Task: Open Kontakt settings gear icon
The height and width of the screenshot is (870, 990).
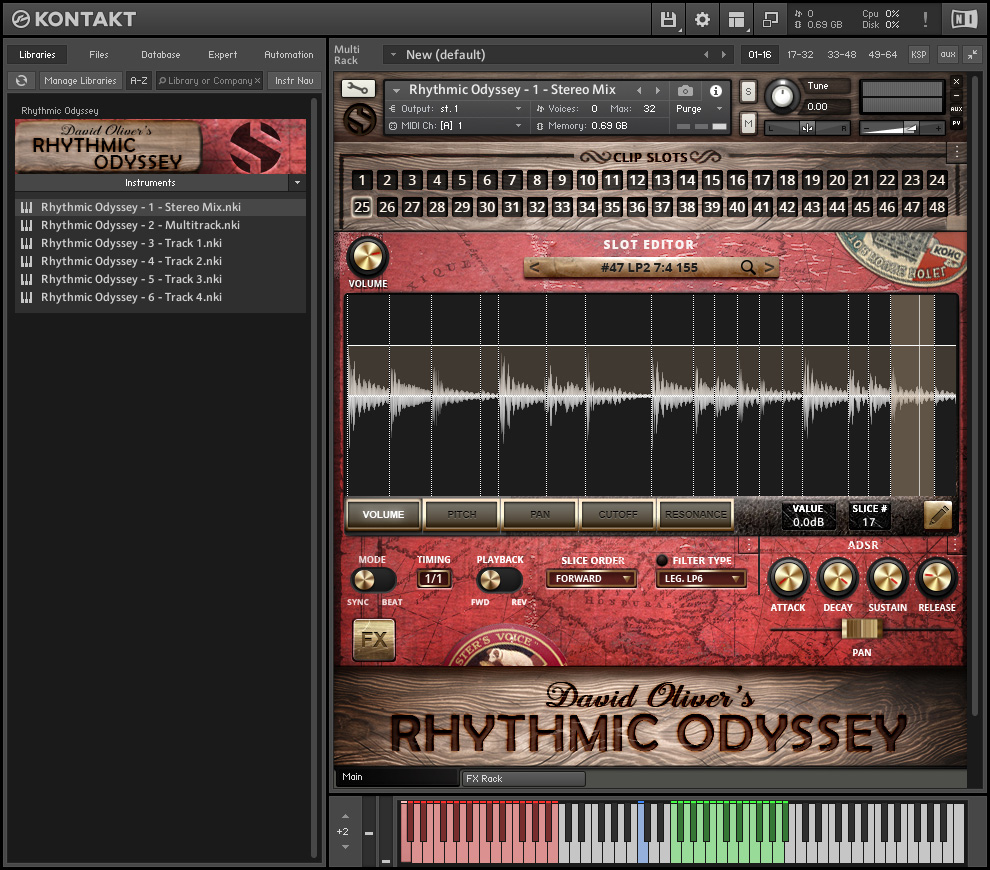Action: point(702,19)
